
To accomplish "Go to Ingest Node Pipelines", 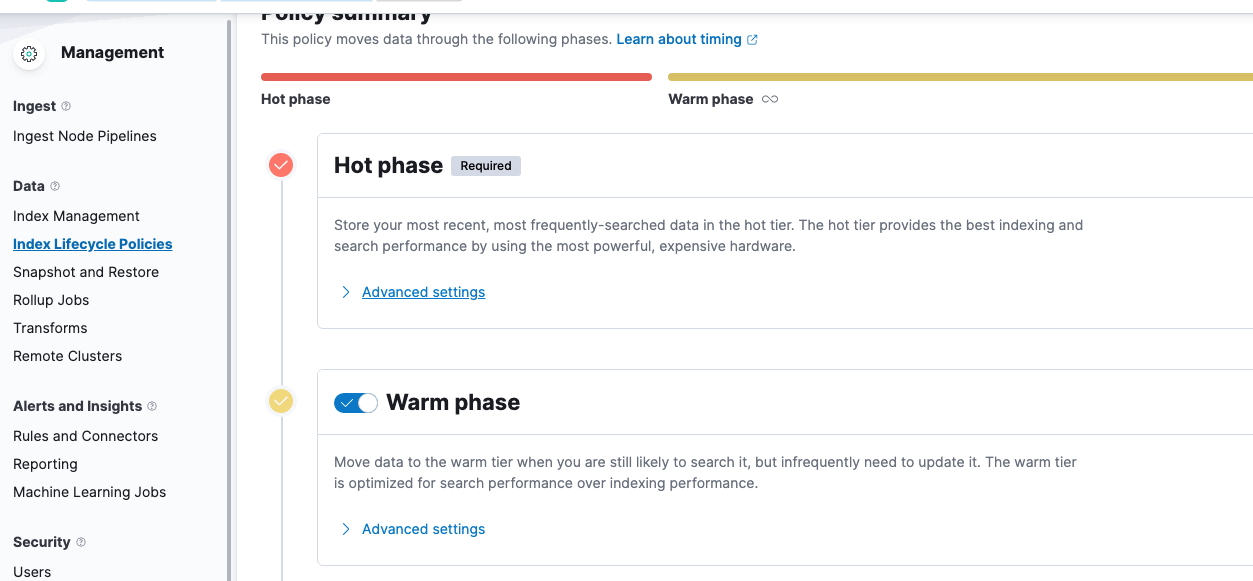I will (x=85, y=136).
